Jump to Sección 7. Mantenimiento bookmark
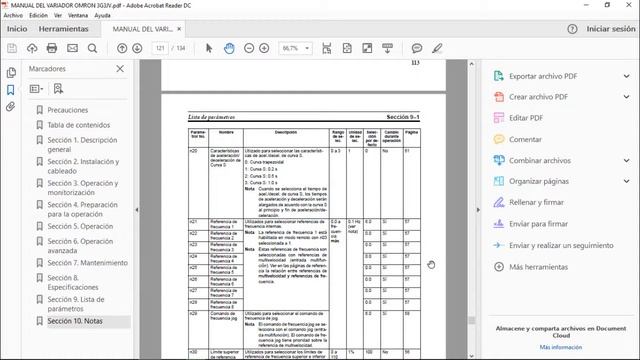 (x=87, y=263)
